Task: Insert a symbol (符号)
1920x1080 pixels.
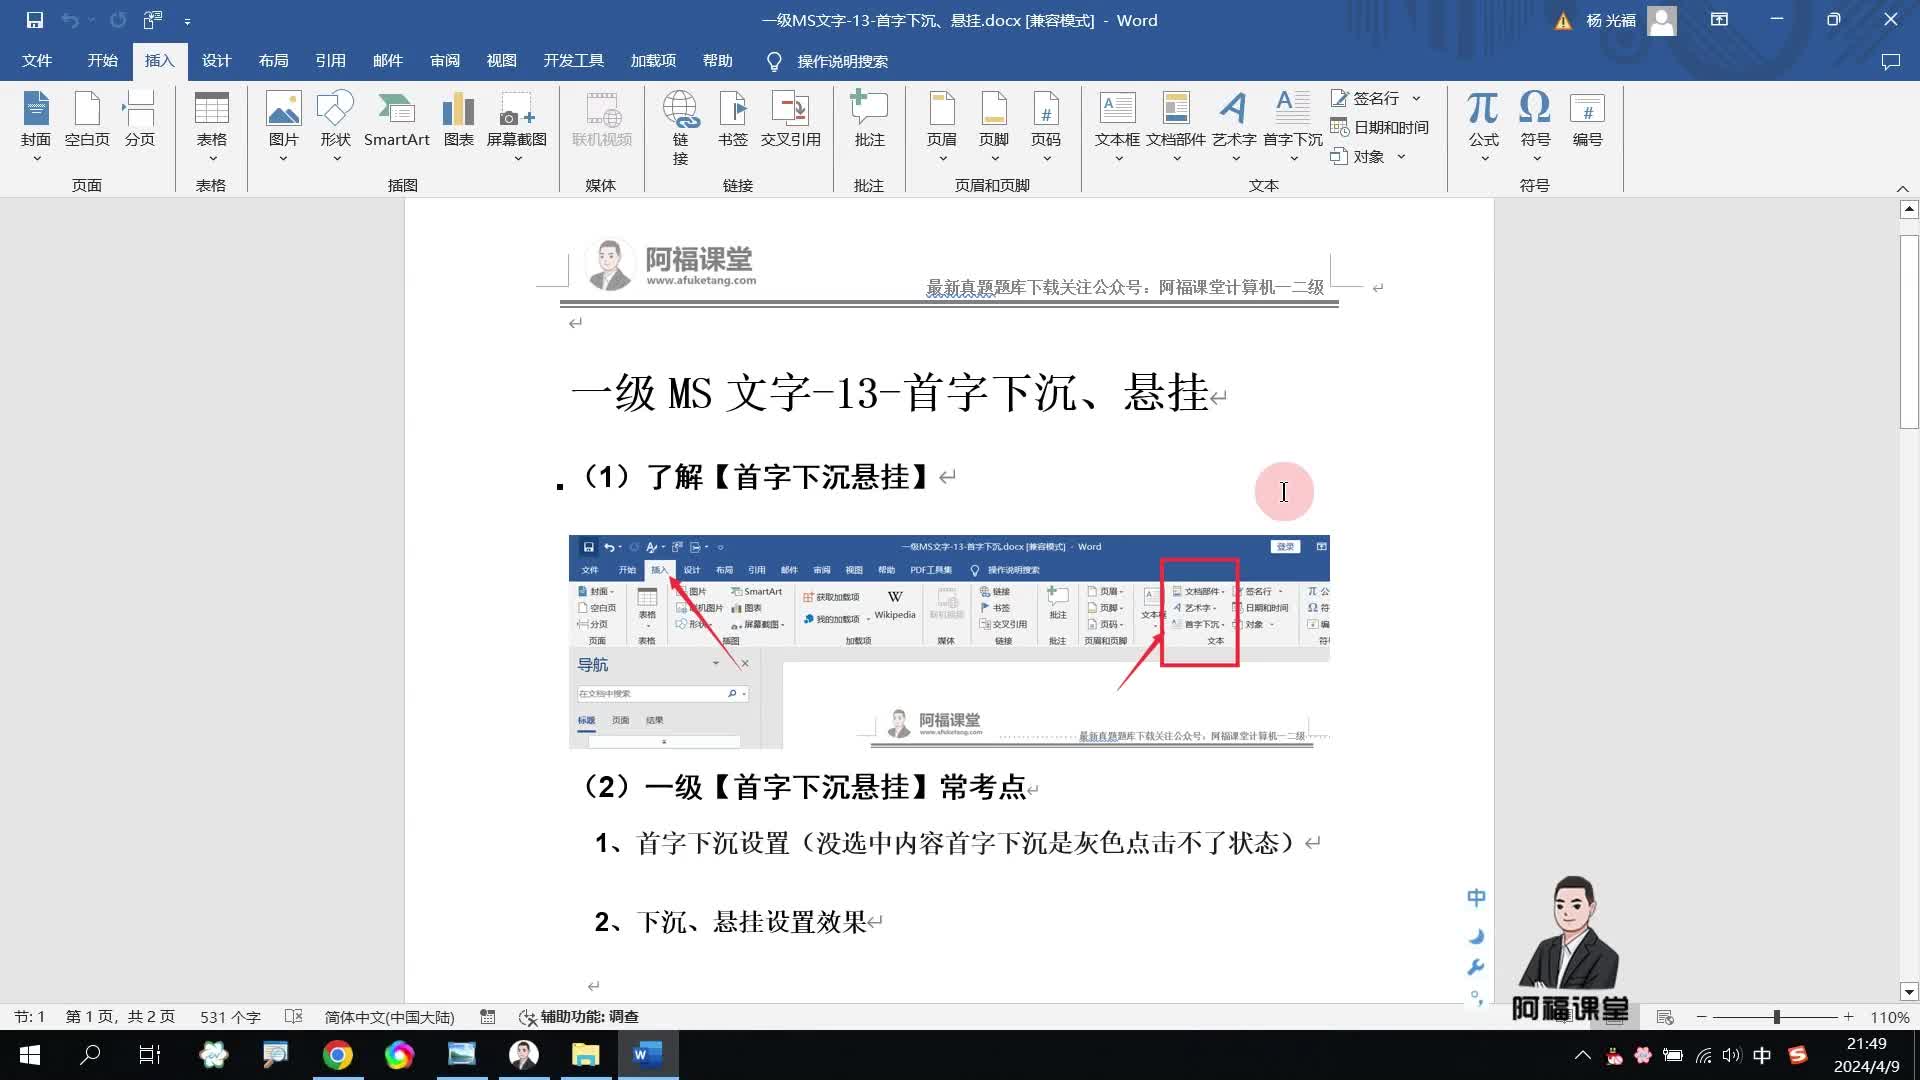Action: (1535, 127)
